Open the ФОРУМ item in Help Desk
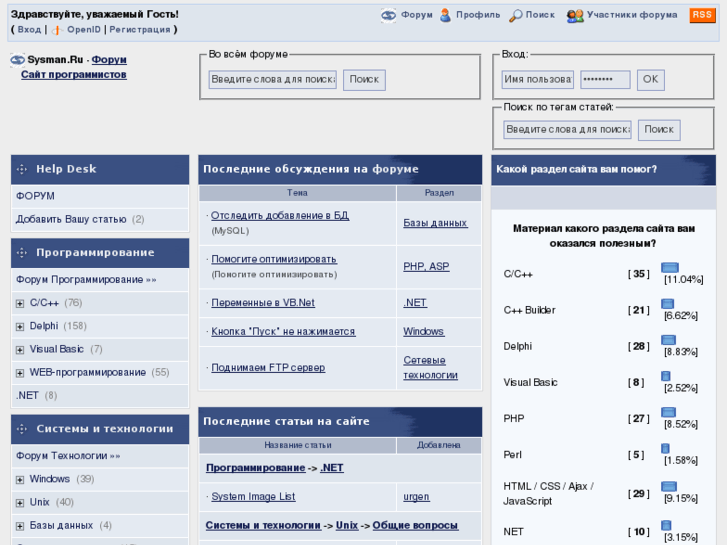The height and width of the screenshot is (545, 727). coord(35,196)
